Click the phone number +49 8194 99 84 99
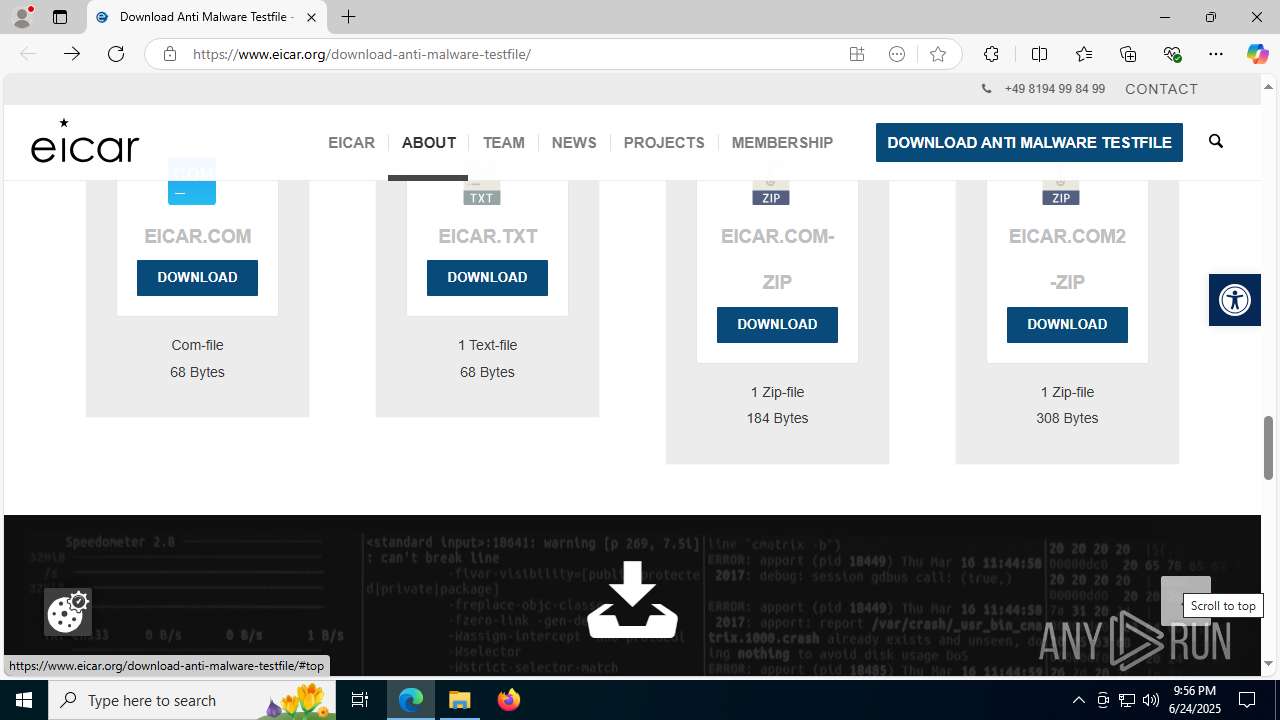This screenshot has width=1280, height=720. [1055, 89]
